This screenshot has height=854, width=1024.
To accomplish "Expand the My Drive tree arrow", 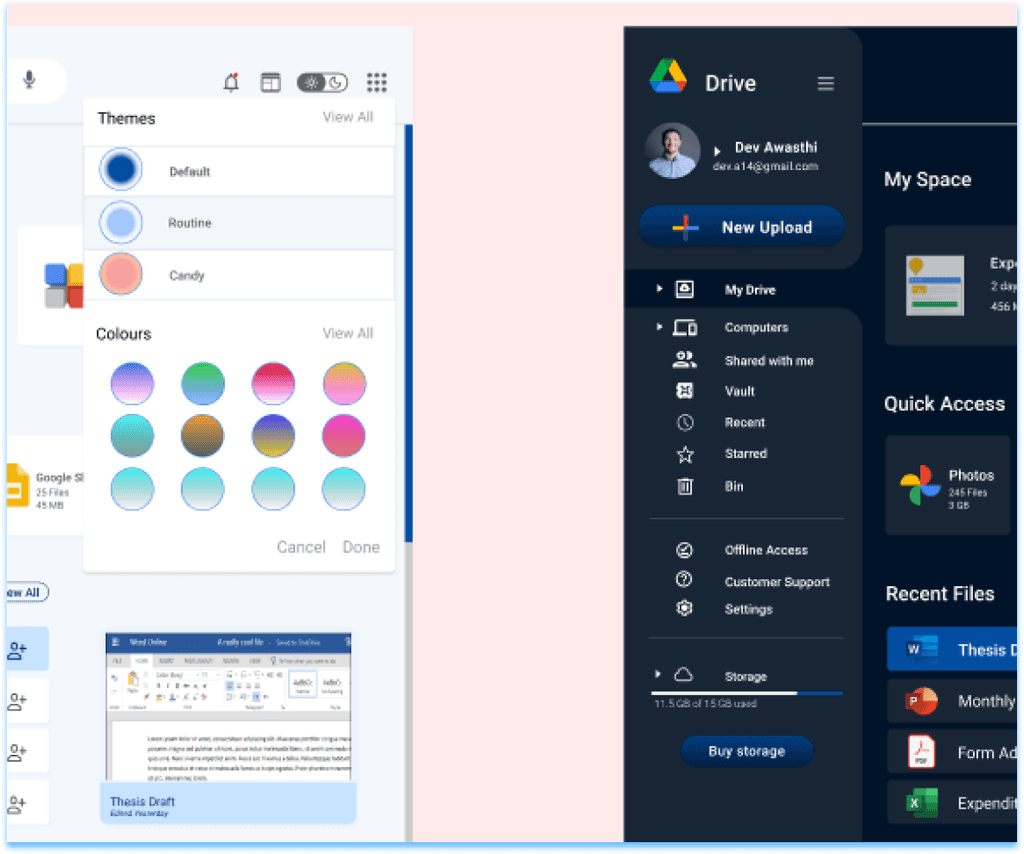I will tap(659, 288).
